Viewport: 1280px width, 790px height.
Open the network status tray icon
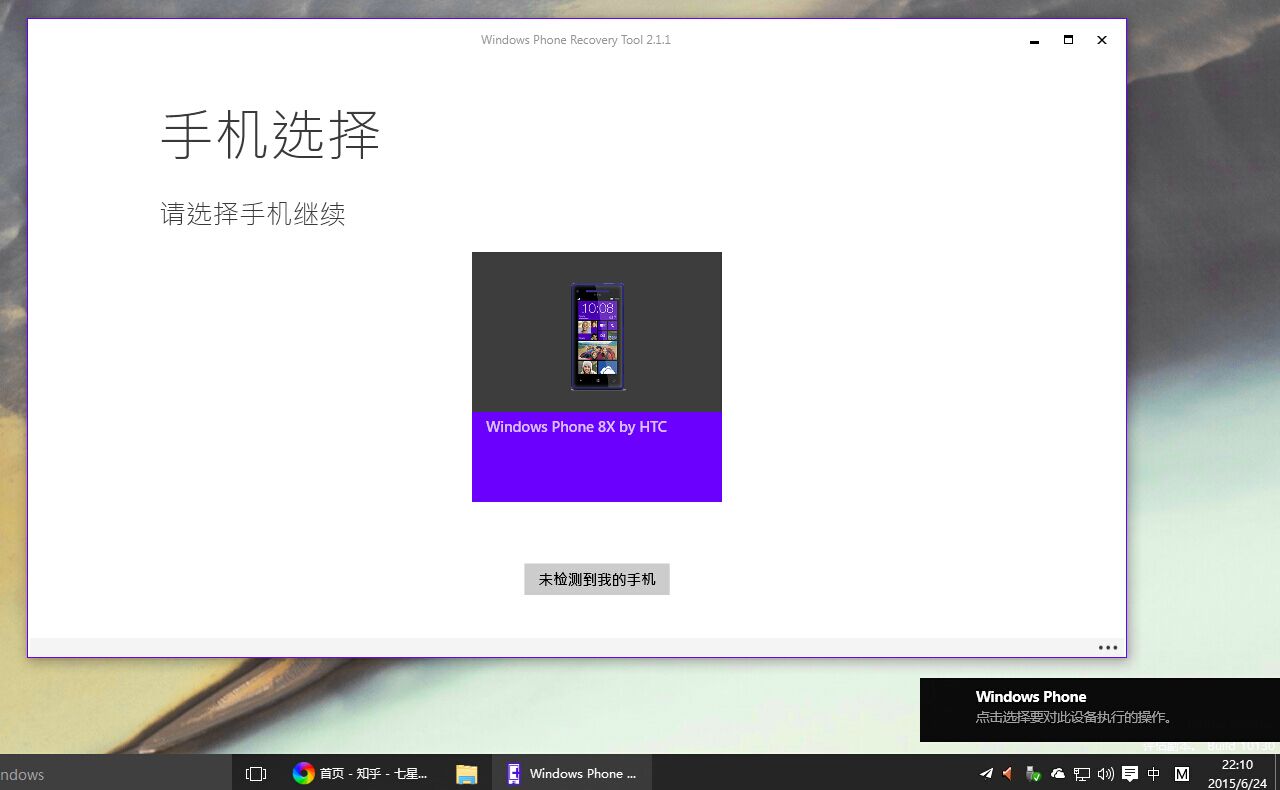coord(1082,773)
